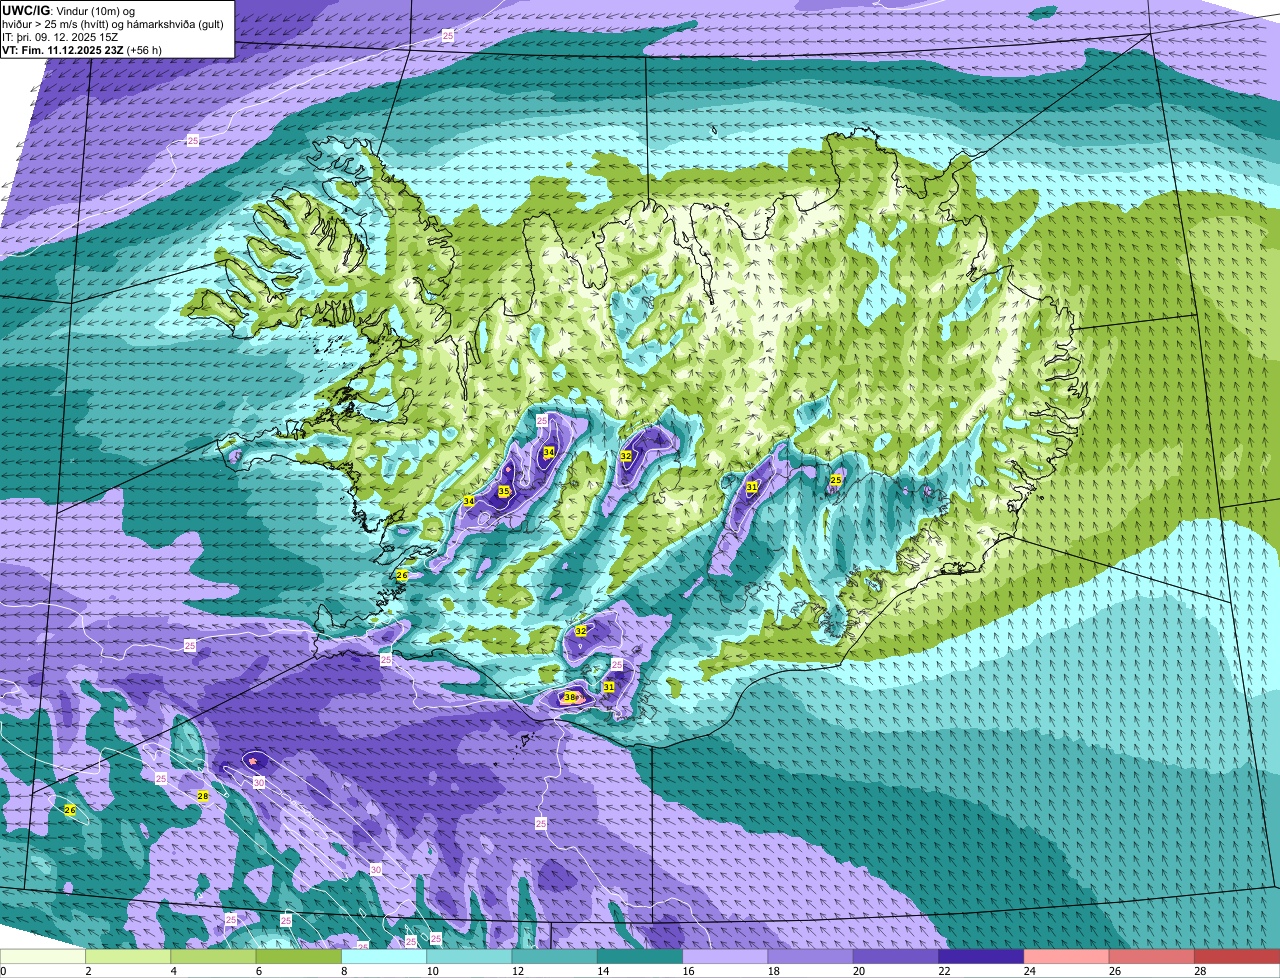Click the 18–20 m/s light purple legend swatch
Image resolution: width=1280 pixels, height=978 pixels.
point(811,956)
